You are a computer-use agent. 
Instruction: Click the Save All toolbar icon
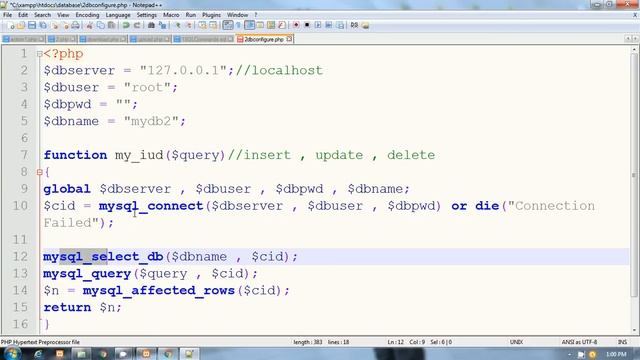pyautogui.click(x=43, y=25)
